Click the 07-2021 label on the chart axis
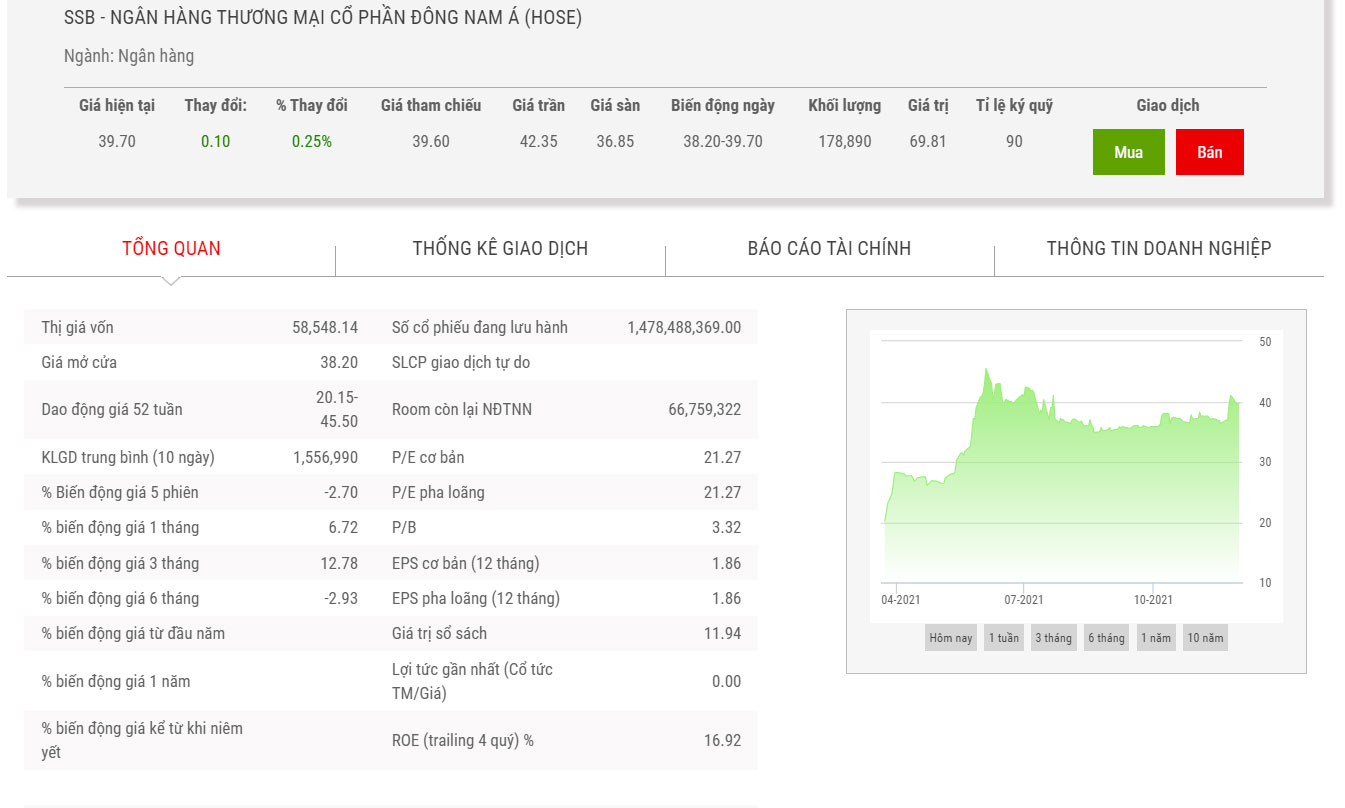 coord(1023,599)
